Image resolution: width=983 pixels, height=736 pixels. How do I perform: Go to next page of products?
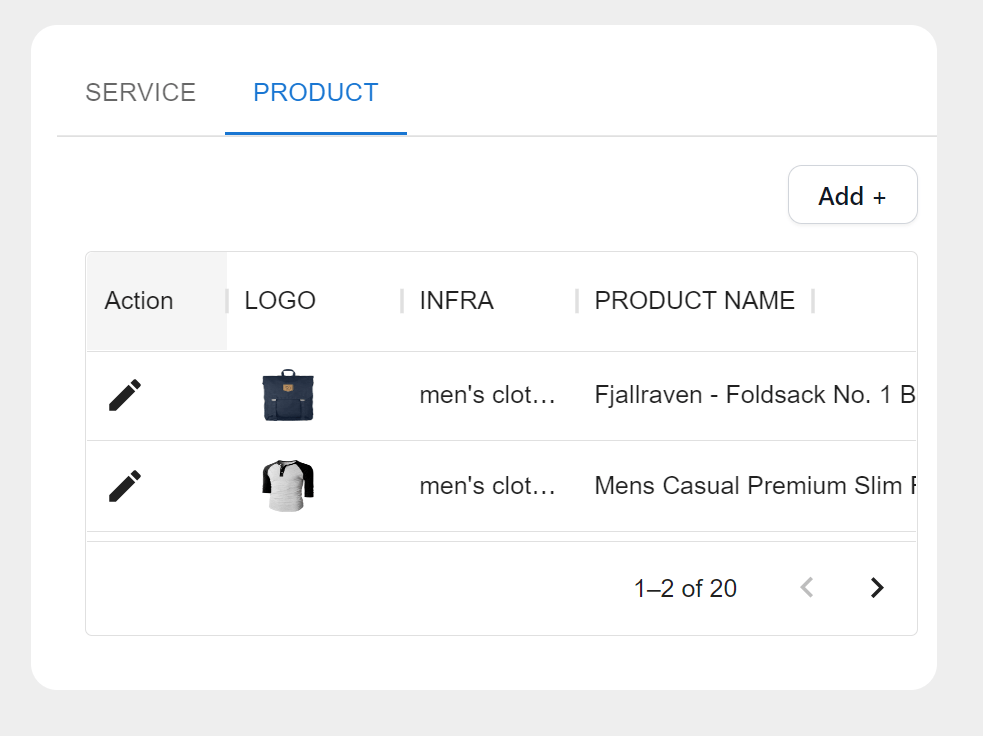pyautogui.click(x=877, y=588)
